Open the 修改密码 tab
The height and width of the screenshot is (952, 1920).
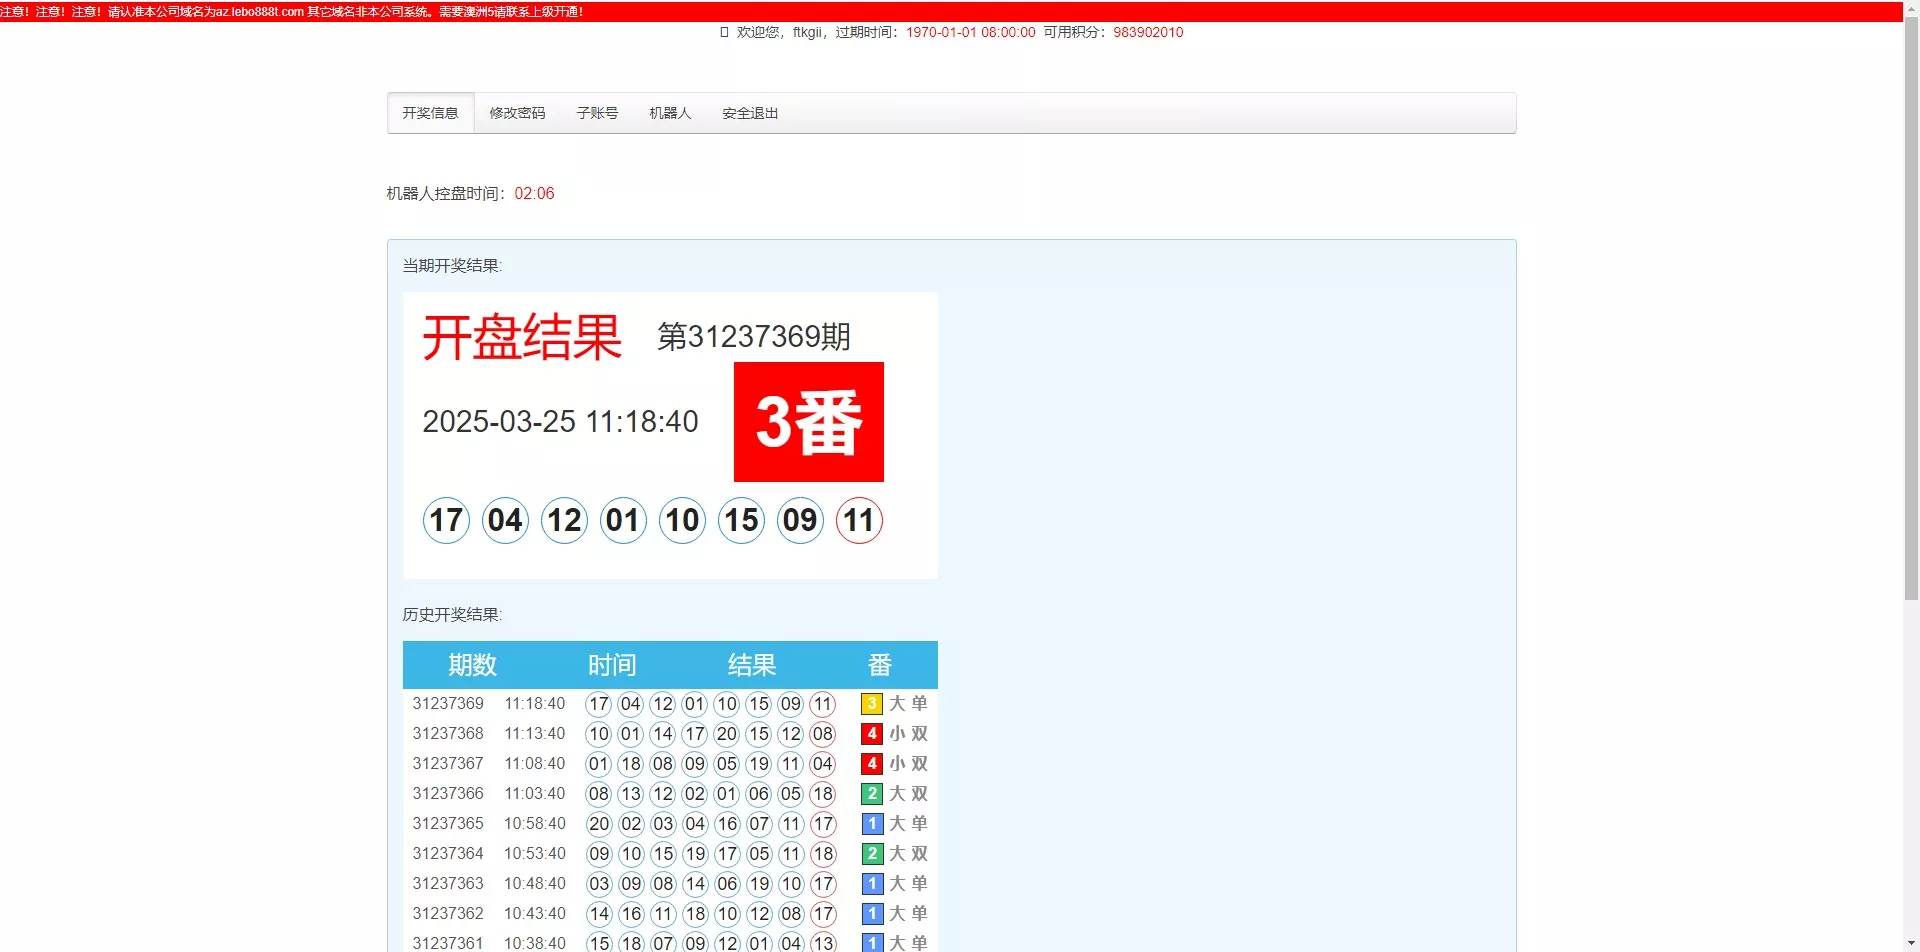click(517, 112)
